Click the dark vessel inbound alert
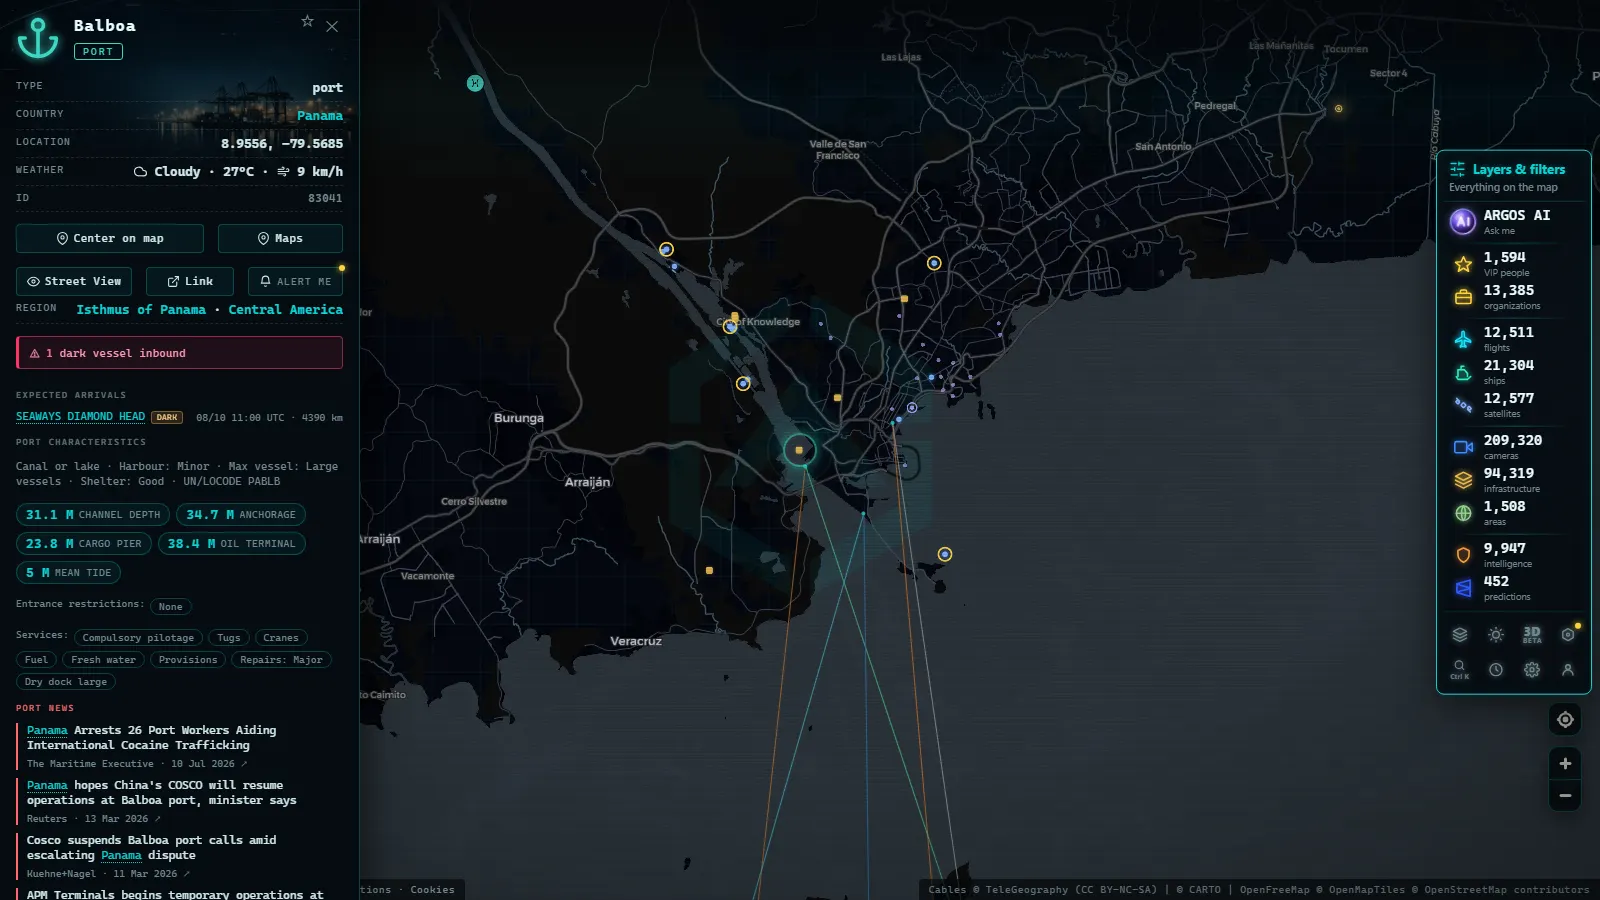This screenshot has height=900, width=1600. 179,353
